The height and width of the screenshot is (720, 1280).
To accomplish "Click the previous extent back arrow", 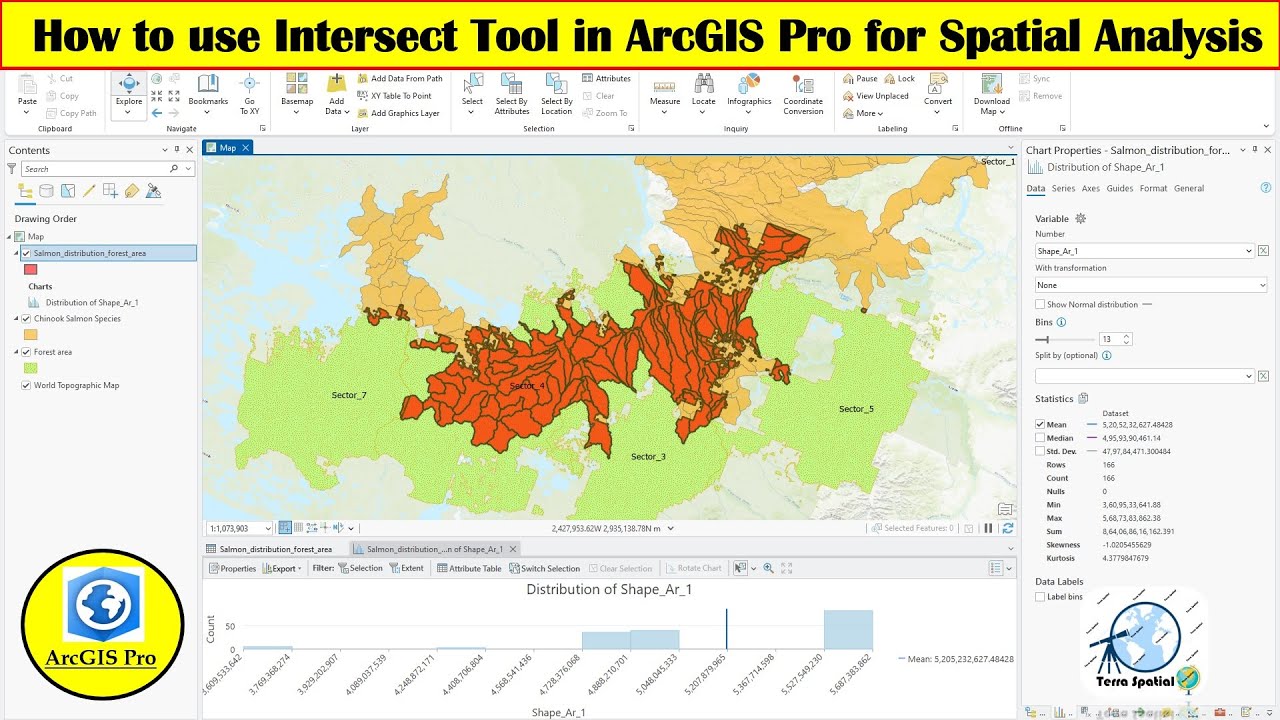I will 157,113.
